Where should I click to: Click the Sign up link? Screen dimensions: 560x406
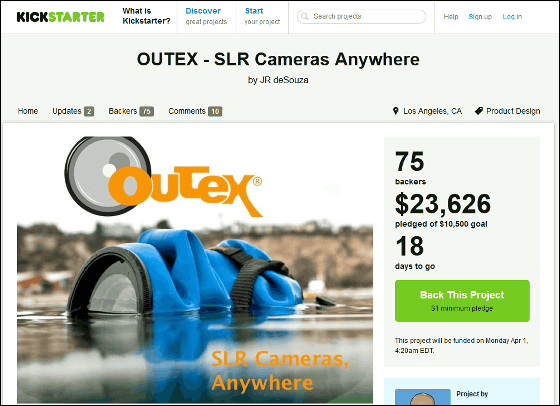pos(480,16)
